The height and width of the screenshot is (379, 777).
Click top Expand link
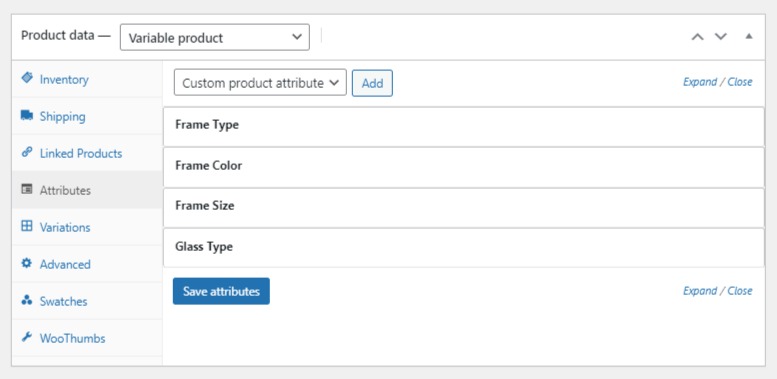[x=700, y=82]
